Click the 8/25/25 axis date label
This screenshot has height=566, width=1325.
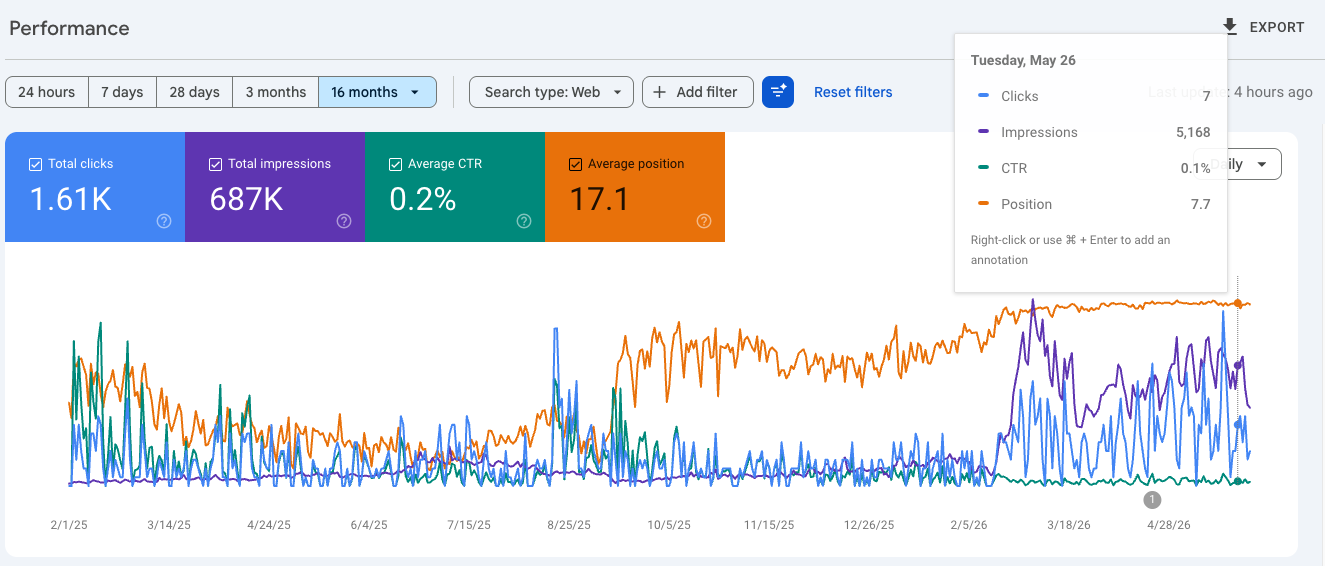pos(569,524)
